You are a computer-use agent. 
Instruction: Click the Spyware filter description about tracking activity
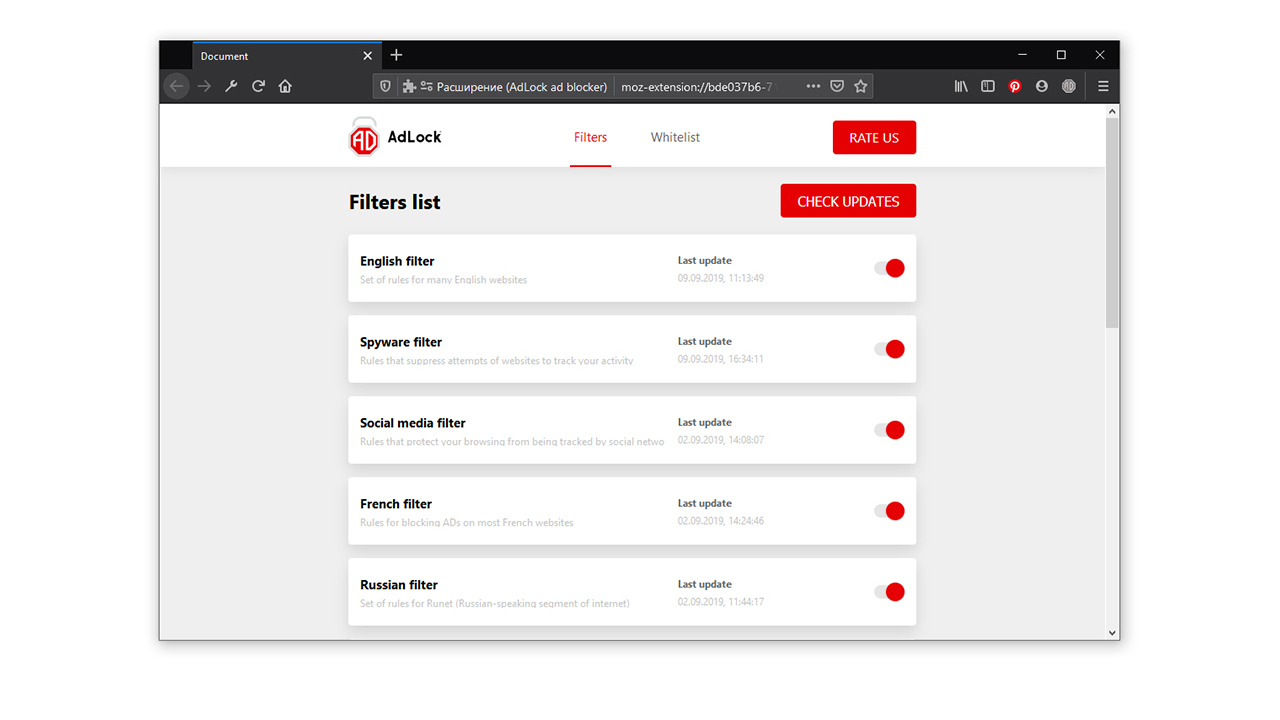coord(497,361)
